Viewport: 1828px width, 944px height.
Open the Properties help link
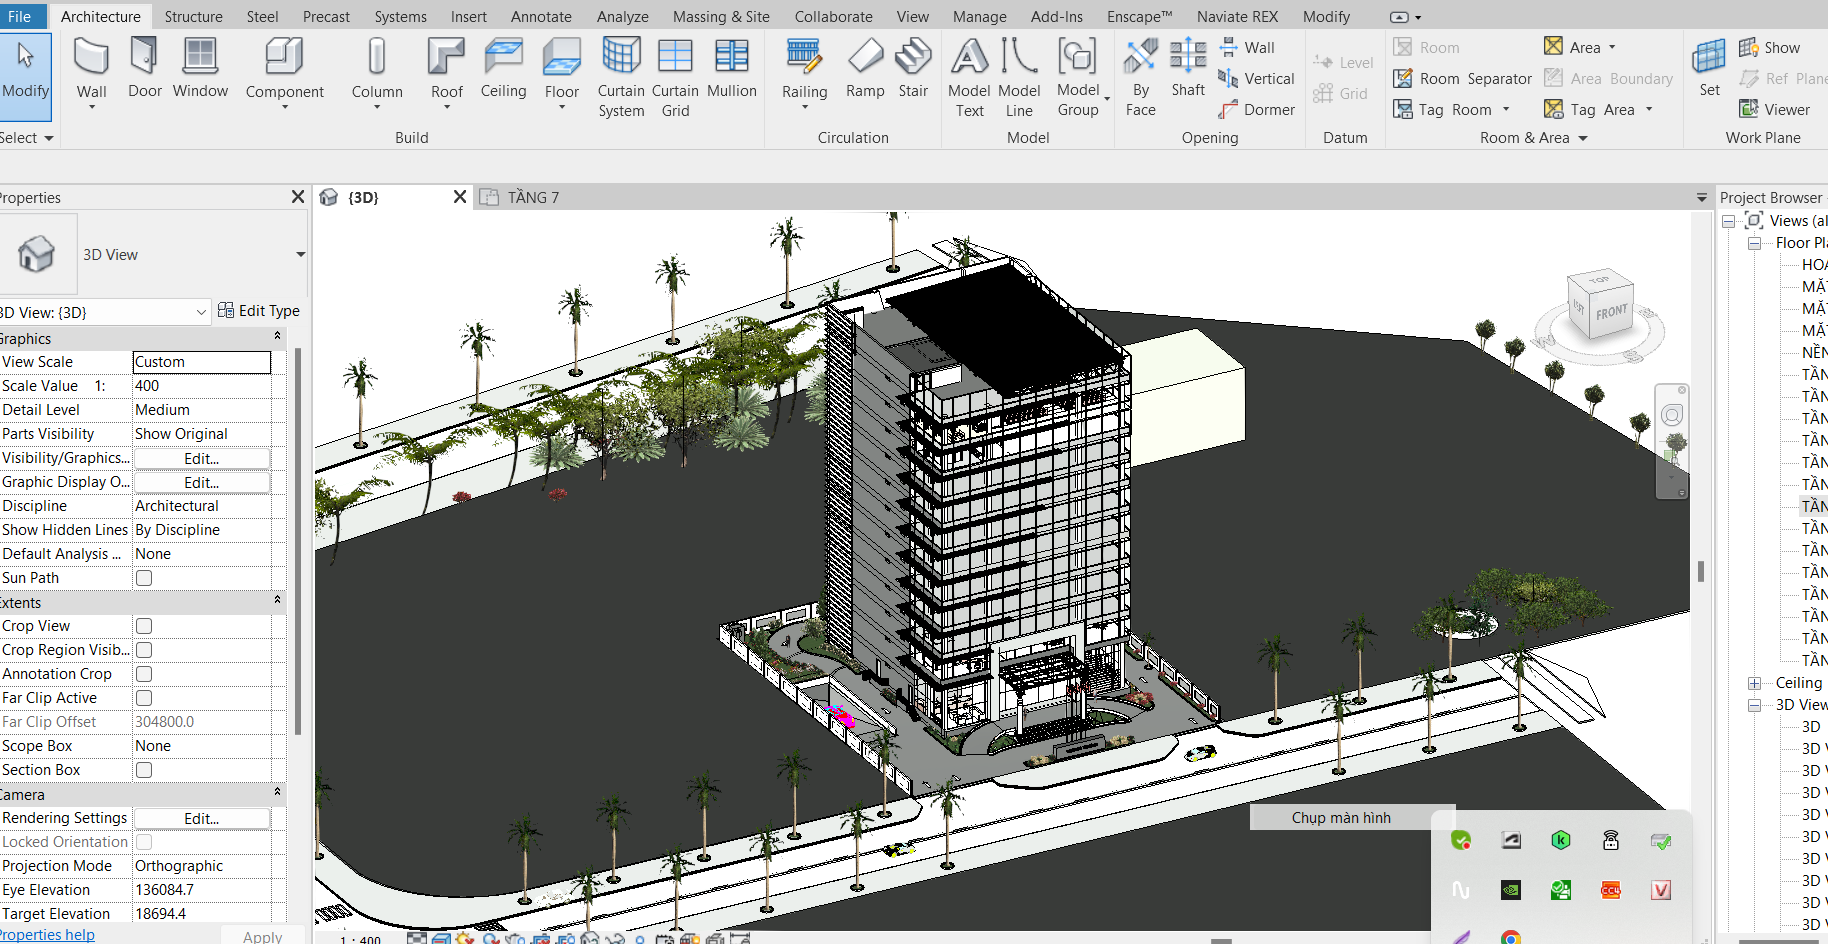pyautogui.click(x=47, y=933)
